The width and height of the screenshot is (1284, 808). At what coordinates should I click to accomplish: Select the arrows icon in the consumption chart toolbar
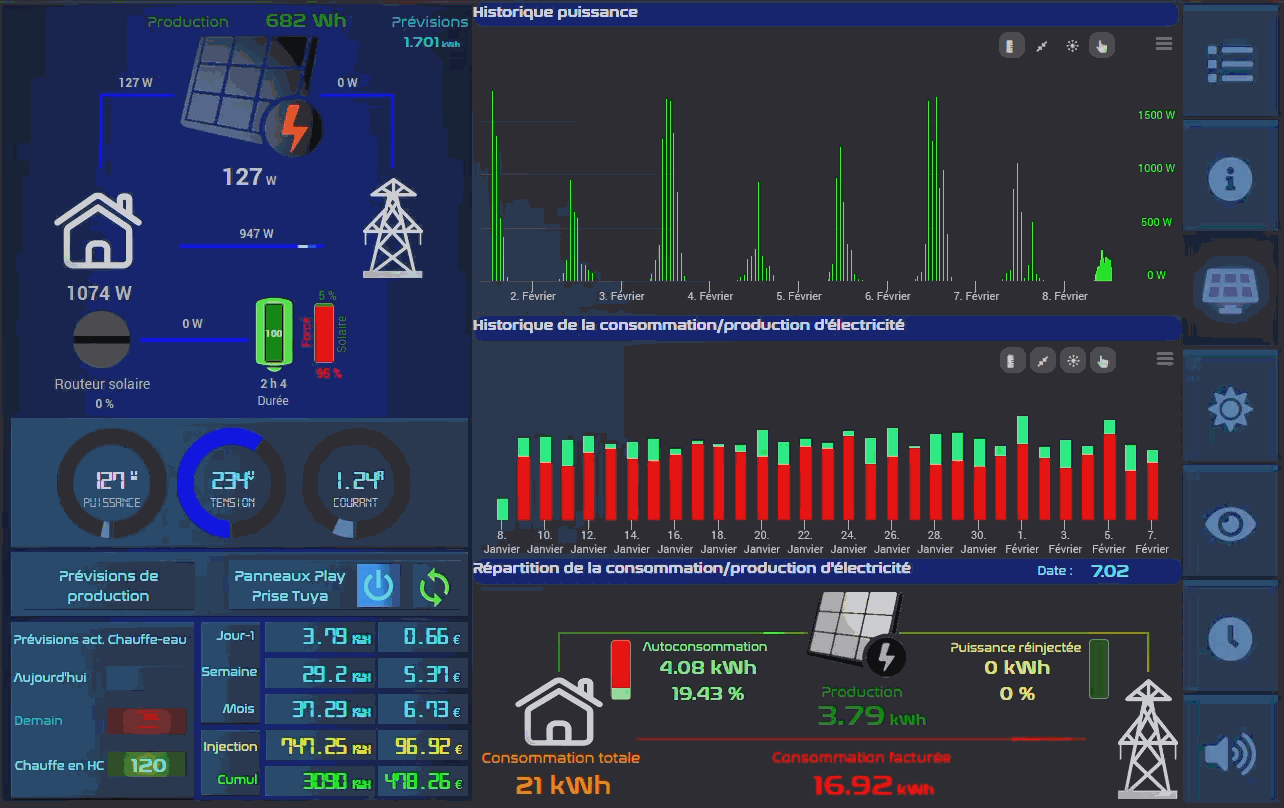coord(1042,361)
